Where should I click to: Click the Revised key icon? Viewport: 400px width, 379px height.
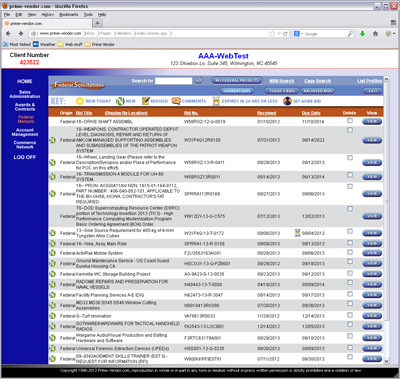coord(145,101)
